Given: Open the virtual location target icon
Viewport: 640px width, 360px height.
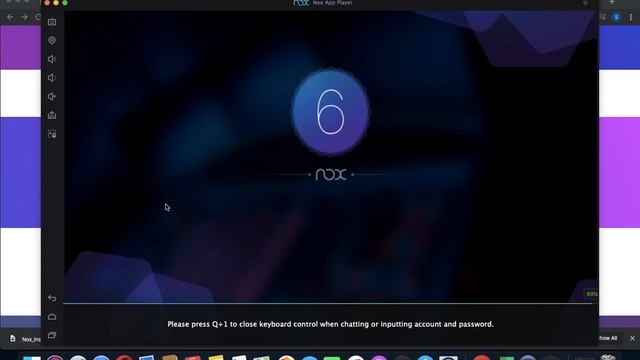Looking at the screenshot, I should tap(52, 40).
